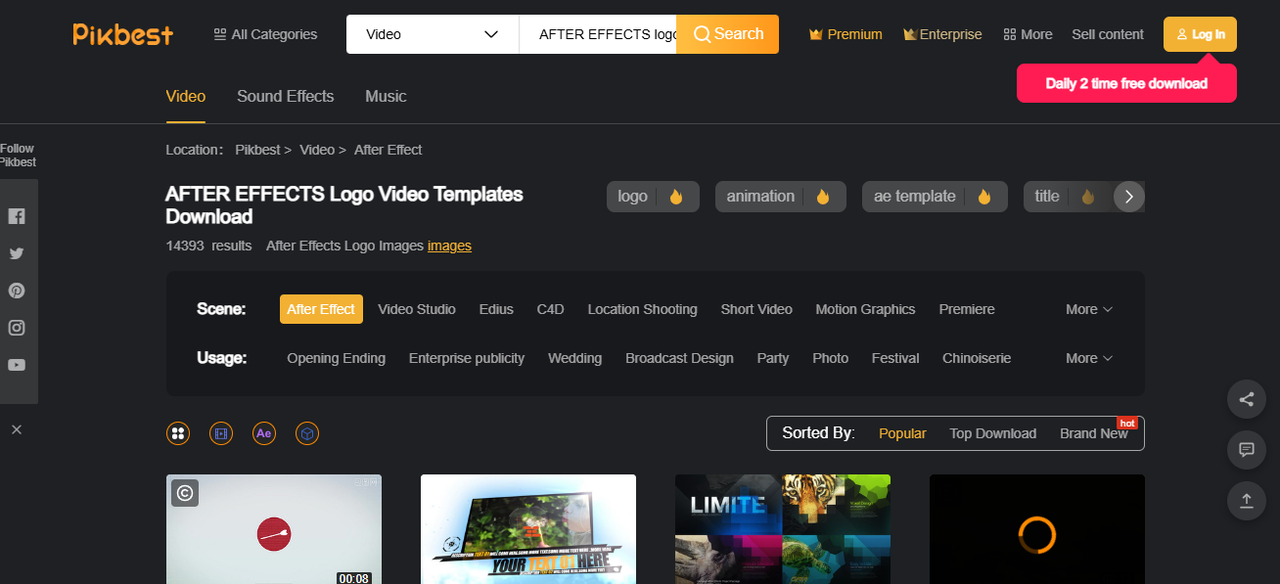1280x584 pixels.
Task: Go to Pikbest breadcrumb link
Action: [258, 149]
